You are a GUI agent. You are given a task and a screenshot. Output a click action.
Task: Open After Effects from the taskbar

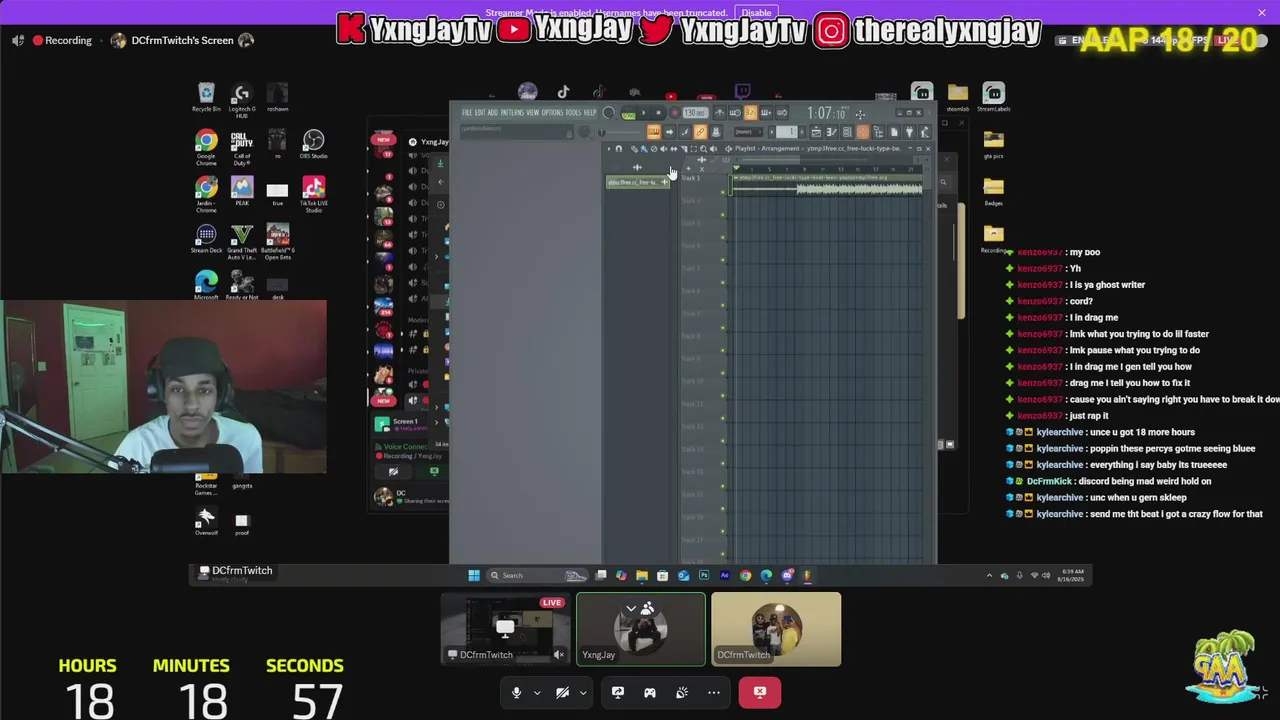[725, 575]
